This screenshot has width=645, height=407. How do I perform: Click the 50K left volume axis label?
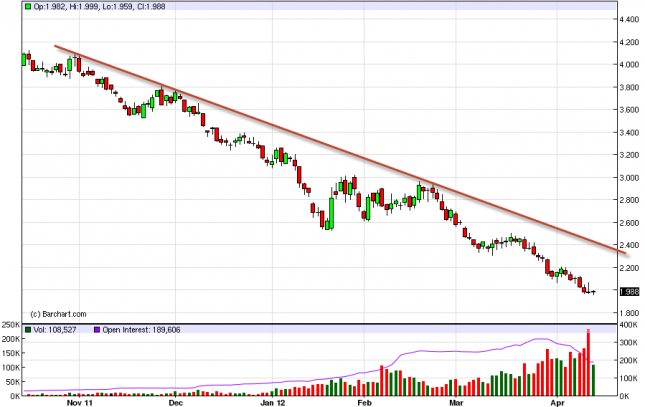click(x=13, y=382)
